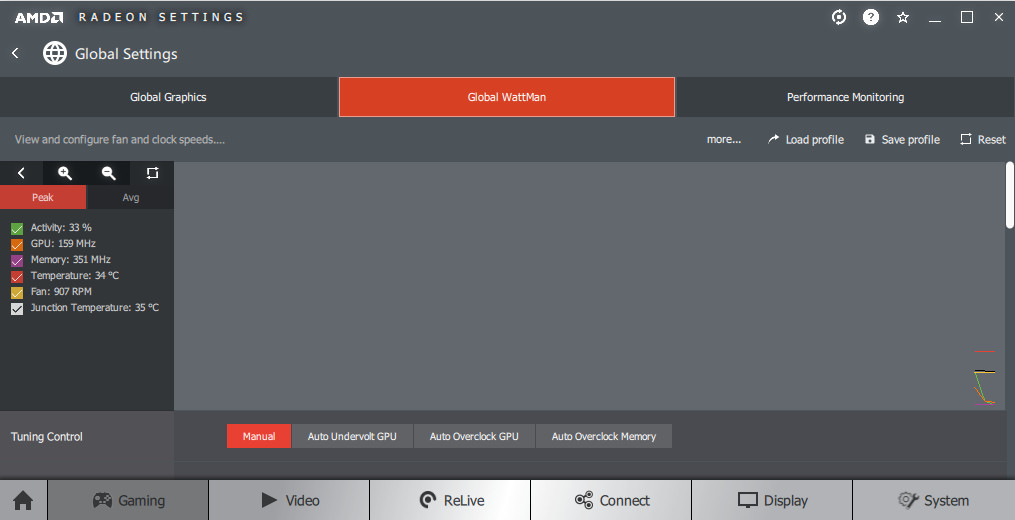Open the Help question mark icon
The width and height of the screenshot is (1015, 520).
871,17
